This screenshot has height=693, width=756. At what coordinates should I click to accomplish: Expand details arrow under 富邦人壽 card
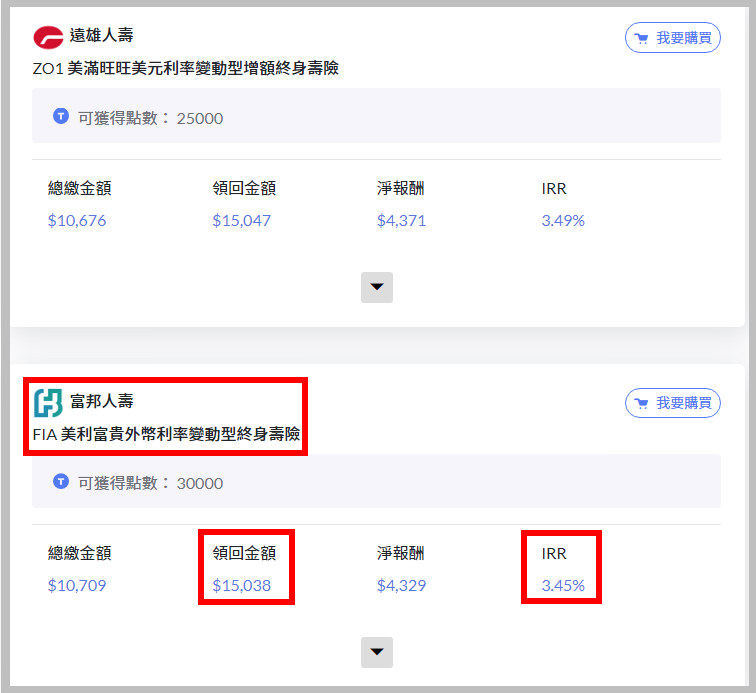point(377,652)
